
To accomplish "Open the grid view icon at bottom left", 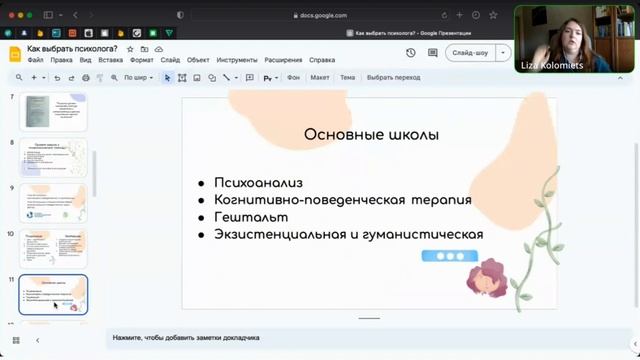I will [16, 340].
